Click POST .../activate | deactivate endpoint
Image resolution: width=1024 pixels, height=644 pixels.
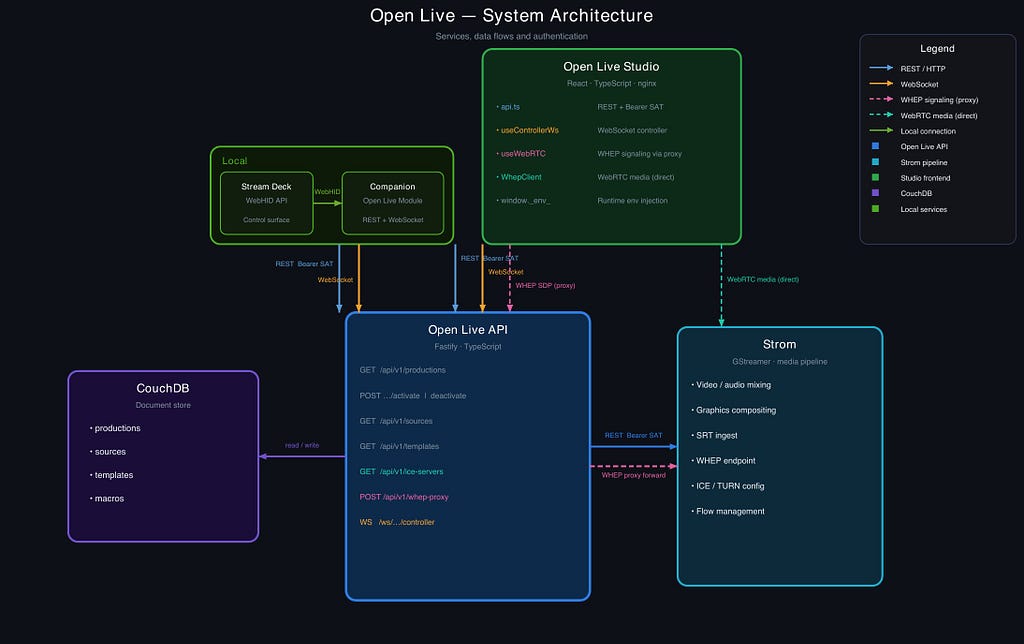point(413,396)
